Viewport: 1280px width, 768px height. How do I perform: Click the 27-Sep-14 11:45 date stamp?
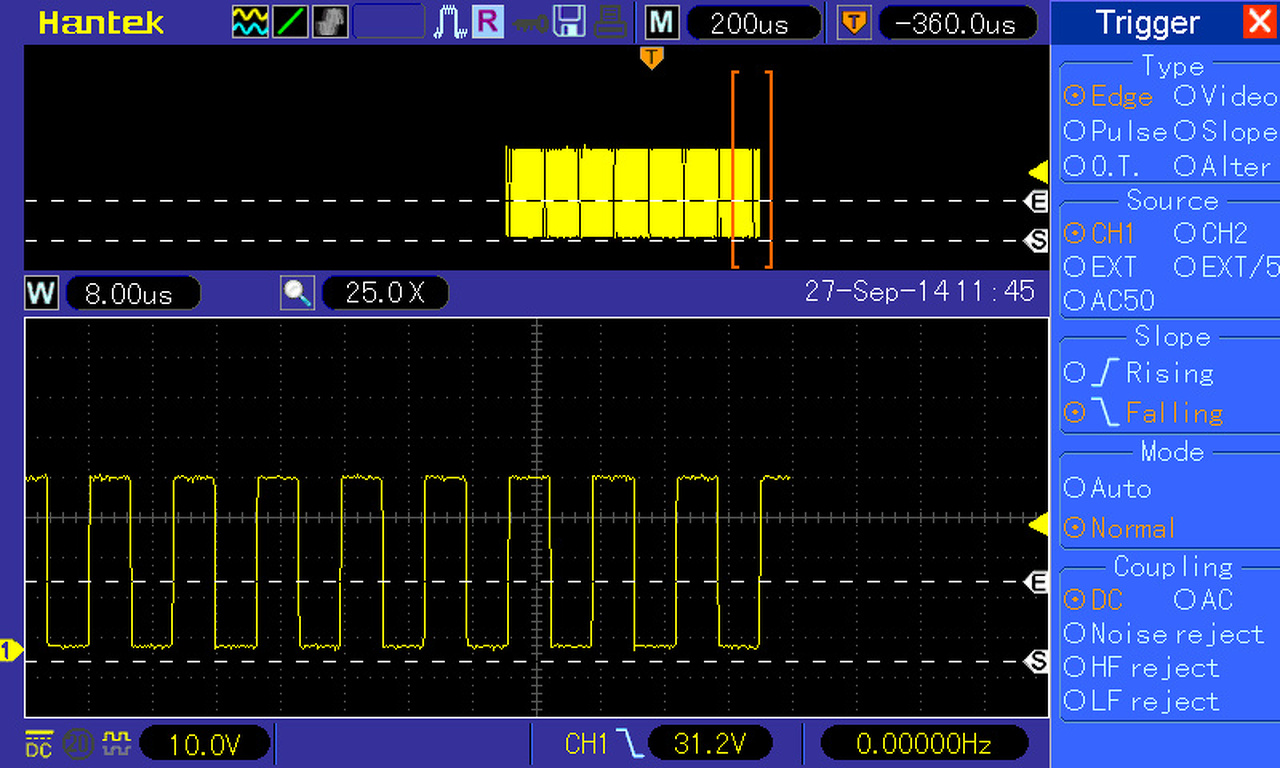pos(919,292)
